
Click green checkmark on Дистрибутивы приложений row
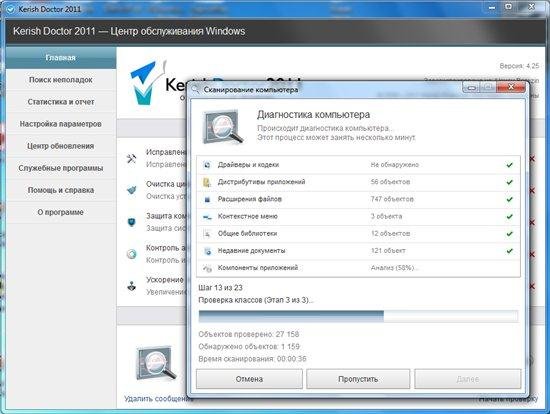point(510,182)
